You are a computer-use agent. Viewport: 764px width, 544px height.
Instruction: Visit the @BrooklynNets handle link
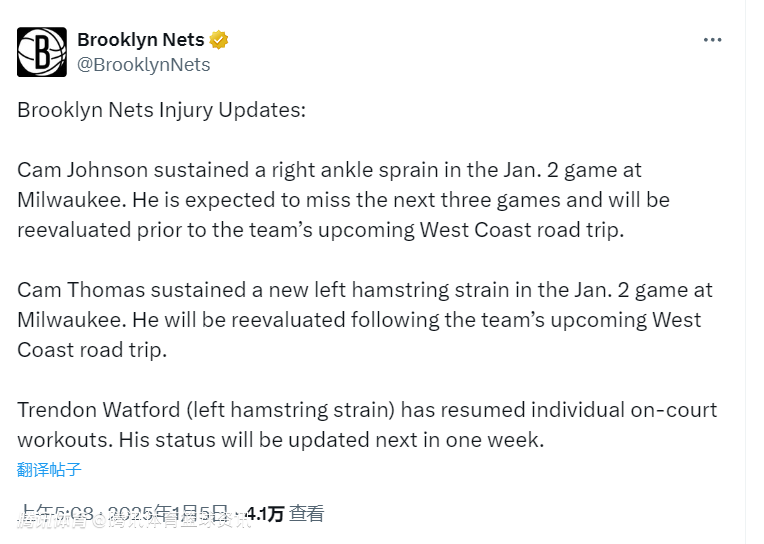pyautogui.click(x=144, y=65)
